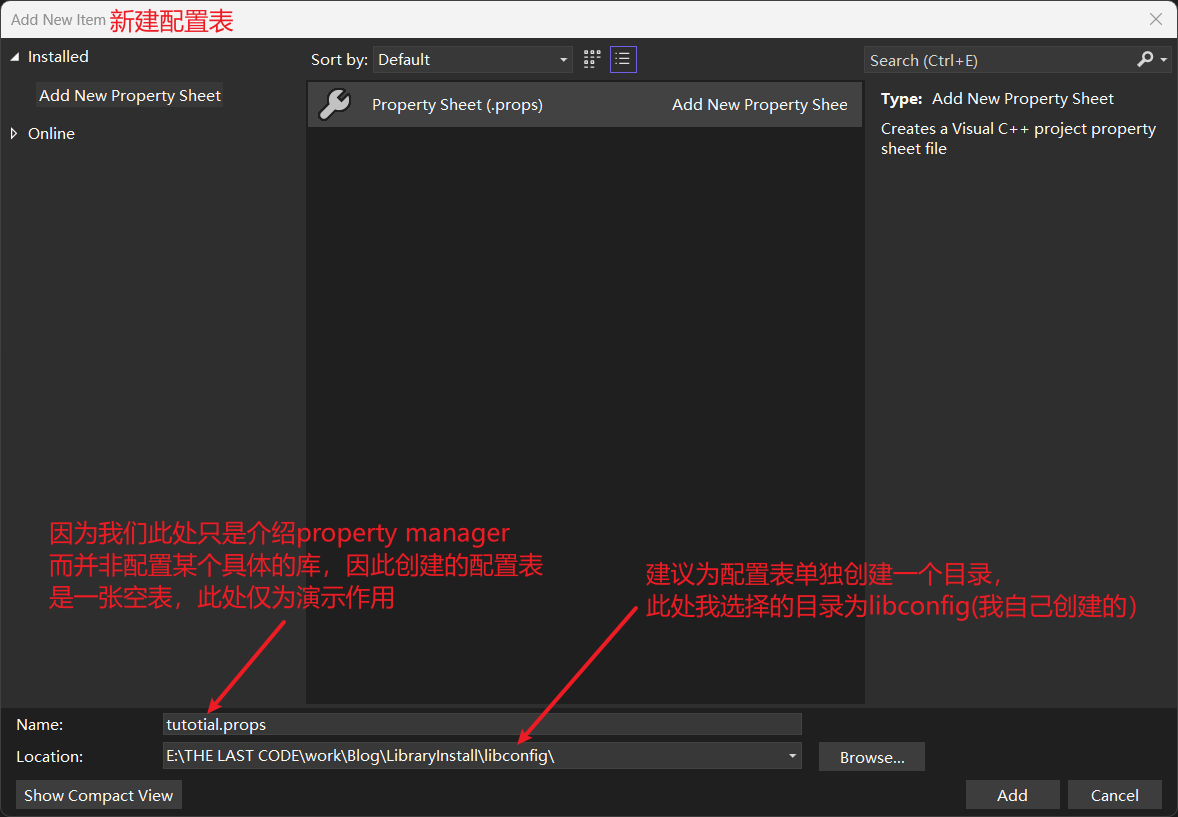
Task: Open the Sort by Default dropdown
Action: coord(473,59)
